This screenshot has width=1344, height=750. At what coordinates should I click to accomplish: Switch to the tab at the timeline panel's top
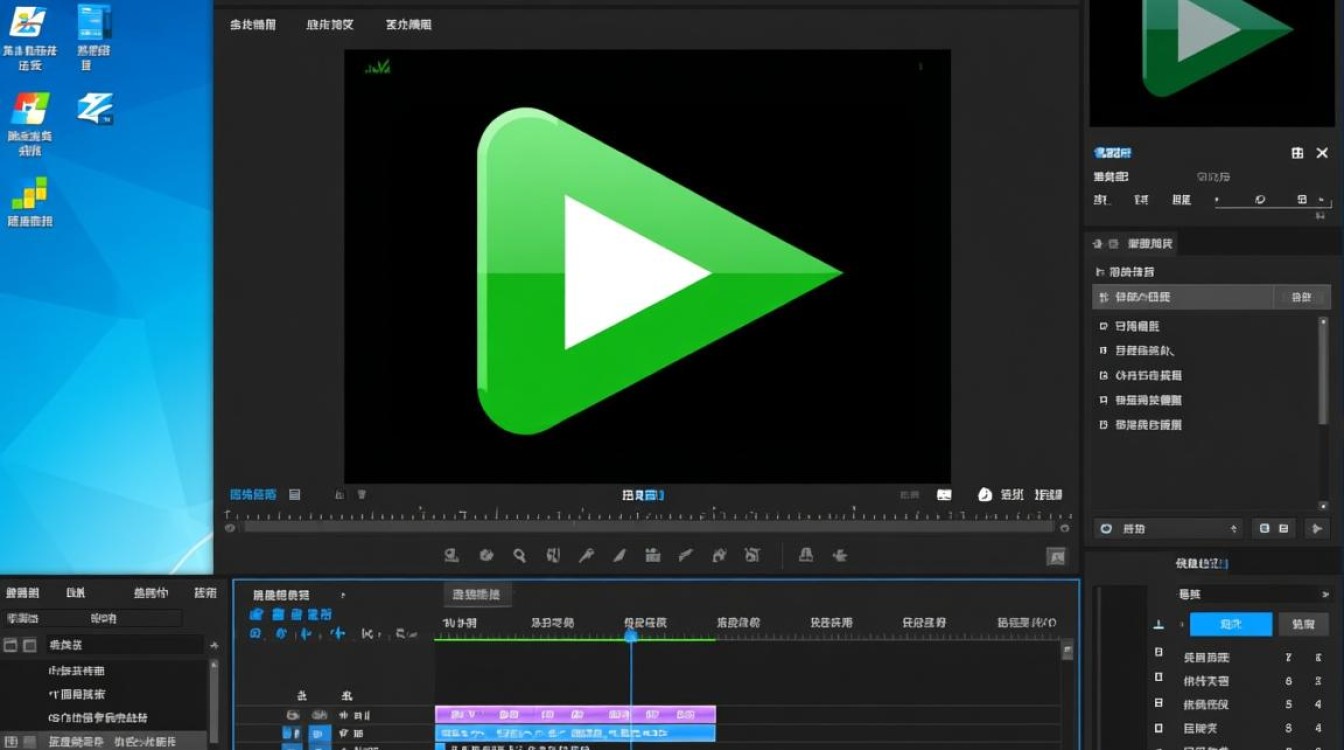[477, 594]
